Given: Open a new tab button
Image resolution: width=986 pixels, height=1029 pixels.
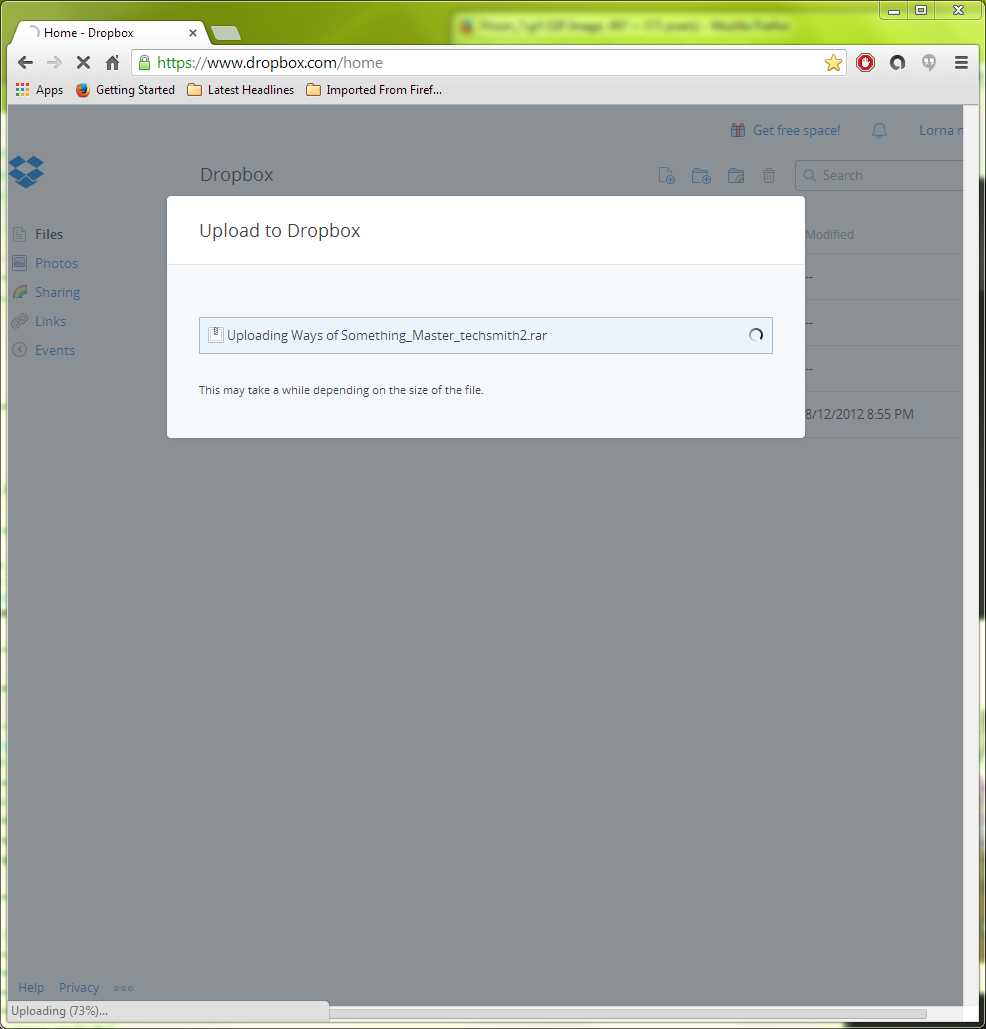Looking at the screenshot, I should tap(226, 33).
